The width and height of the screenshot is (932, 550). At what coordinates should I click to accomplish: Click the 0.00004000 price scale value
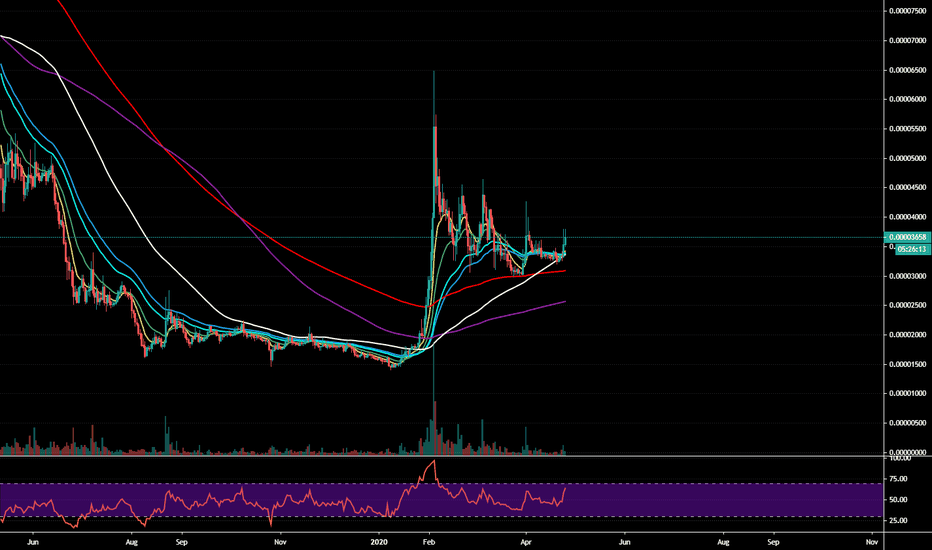(908, 217)
